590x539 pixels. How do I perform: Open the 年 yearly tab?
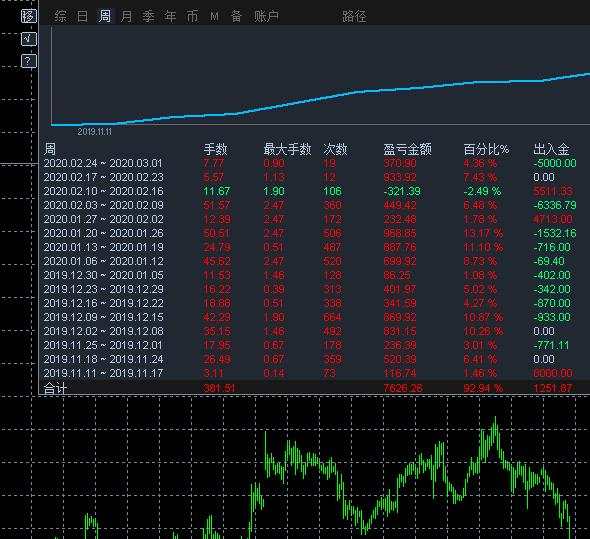click(170, 16)
